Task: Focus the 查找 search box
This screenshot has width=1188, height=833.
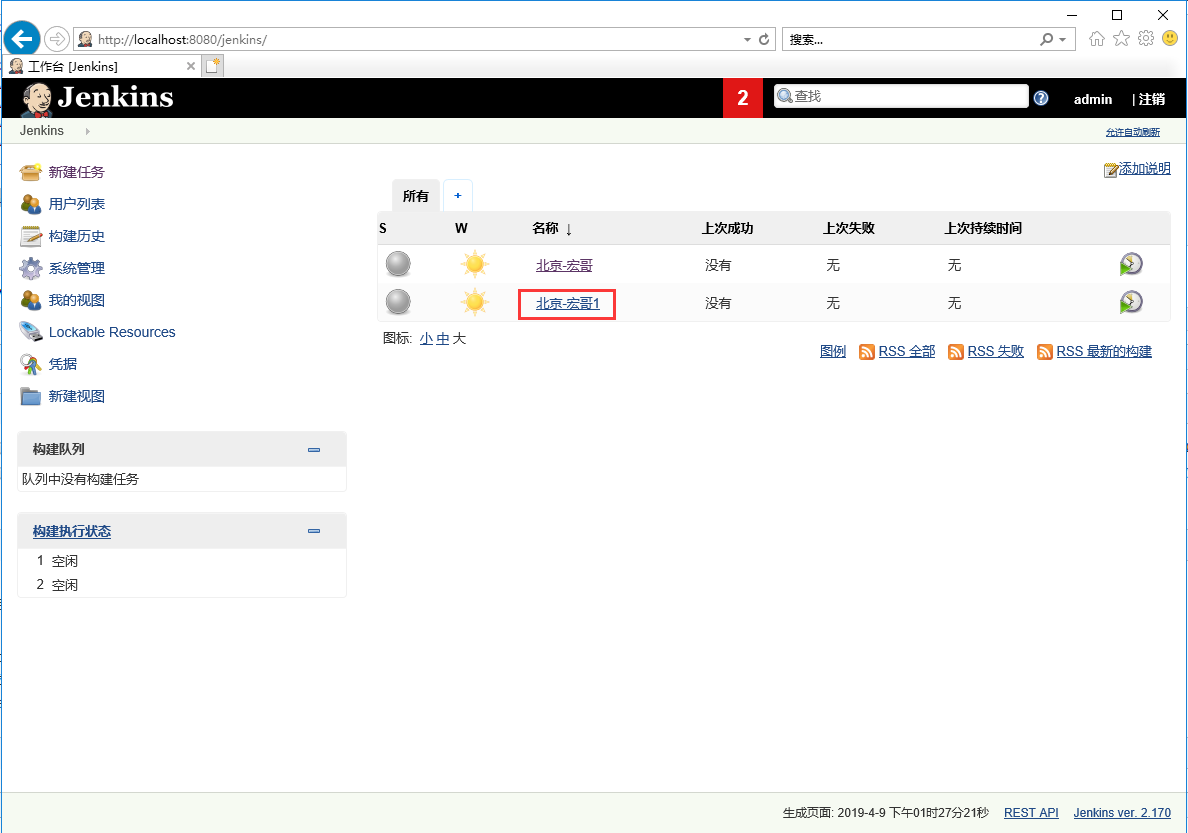Action: tap(901, 96)
